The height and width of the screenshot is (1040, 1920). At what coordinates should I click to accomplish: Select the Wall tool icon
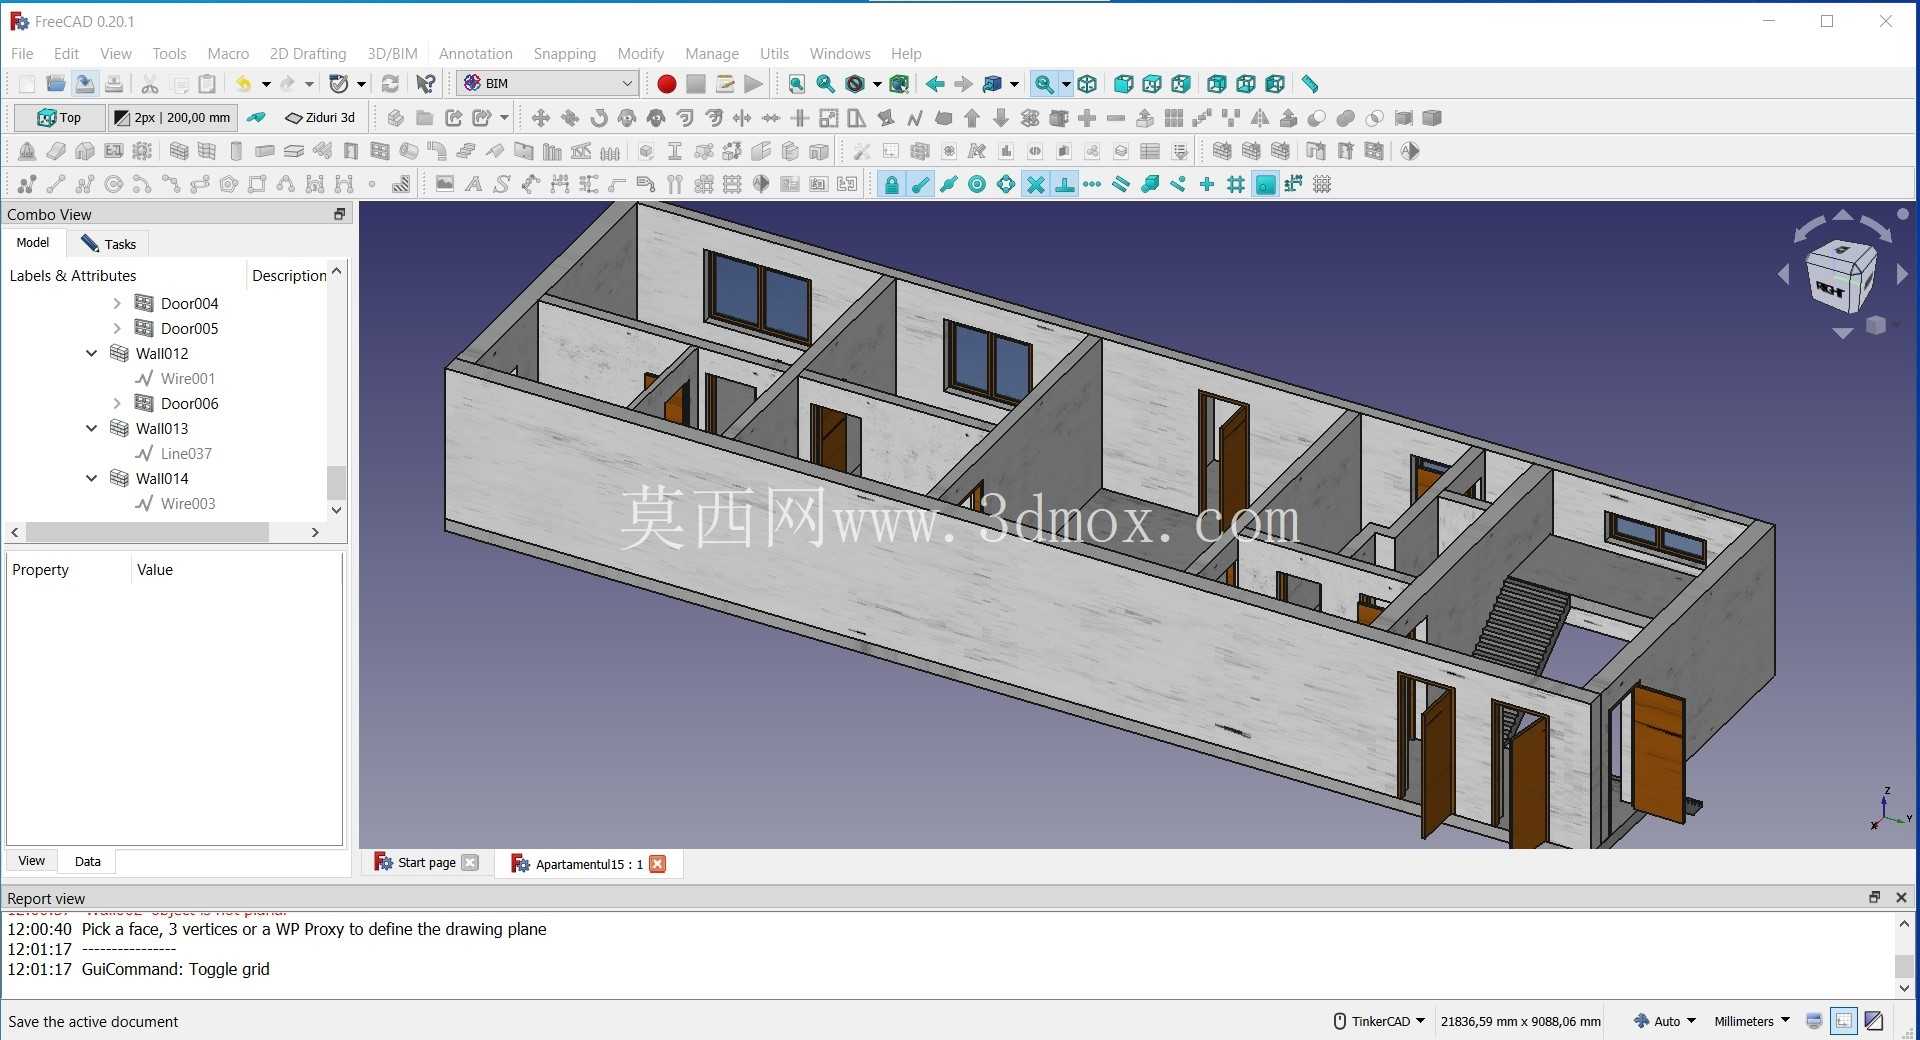tap(179, 151)
